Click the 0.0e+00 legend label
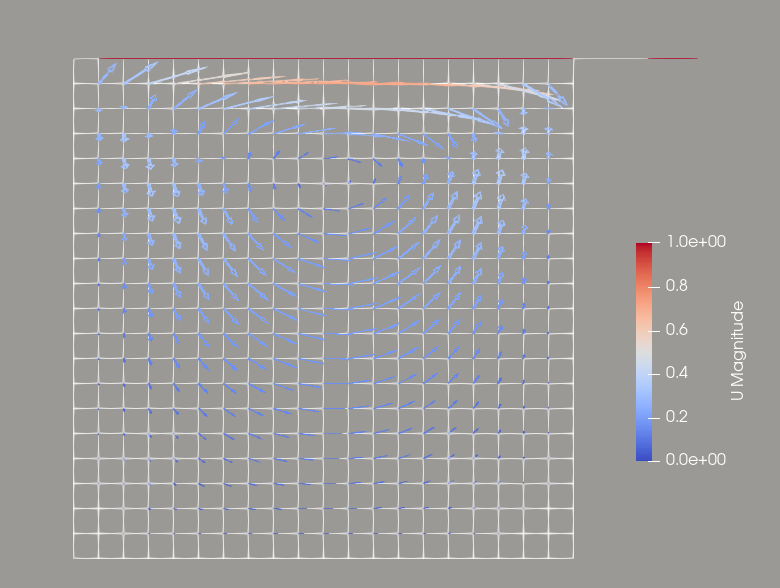780x588 pixels. coord(696,459)
